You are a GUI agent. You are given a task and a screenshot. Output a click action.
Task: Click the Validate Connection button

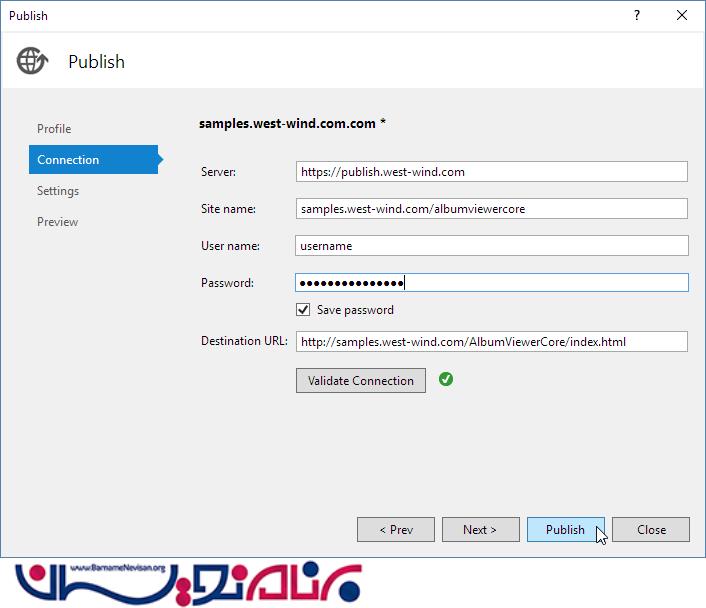click(x=361, y=381)
